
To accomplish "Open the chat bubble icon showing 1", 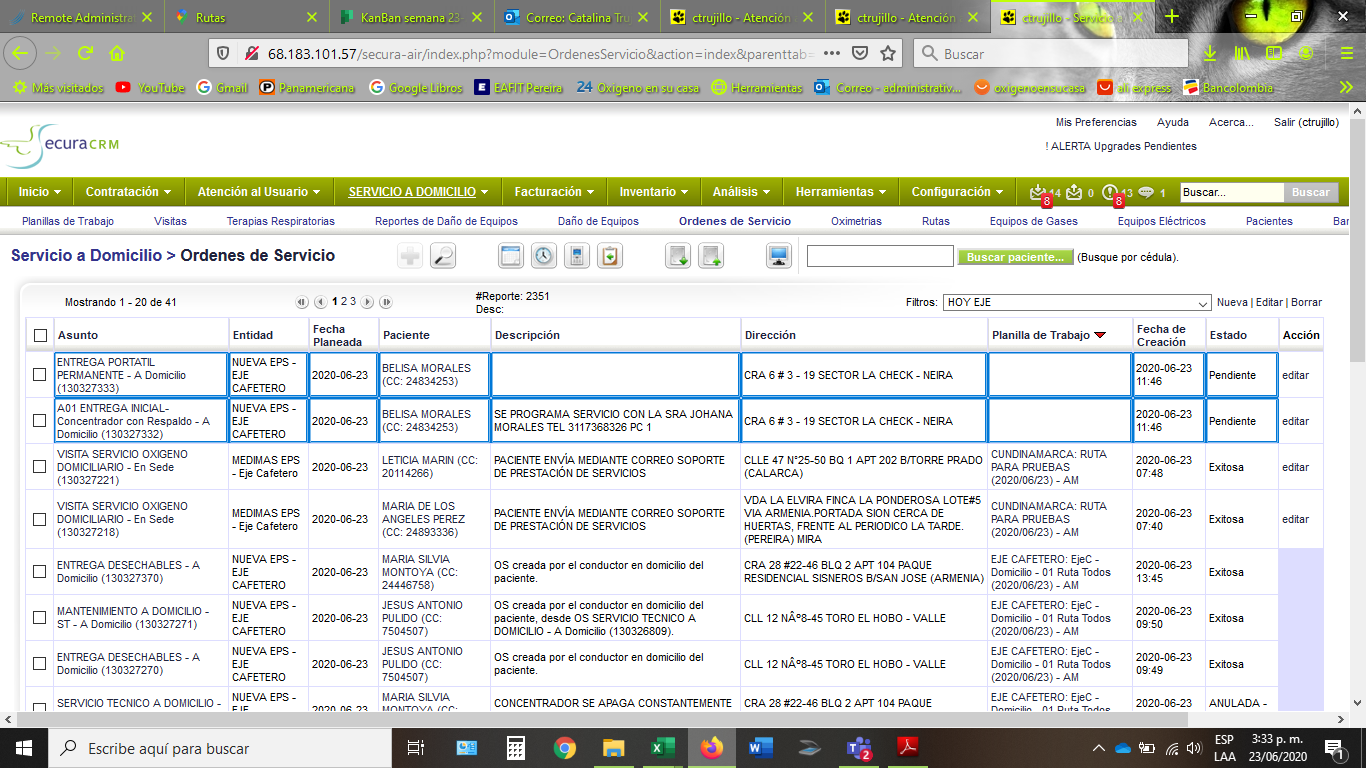I will [x=1146, y=192].
